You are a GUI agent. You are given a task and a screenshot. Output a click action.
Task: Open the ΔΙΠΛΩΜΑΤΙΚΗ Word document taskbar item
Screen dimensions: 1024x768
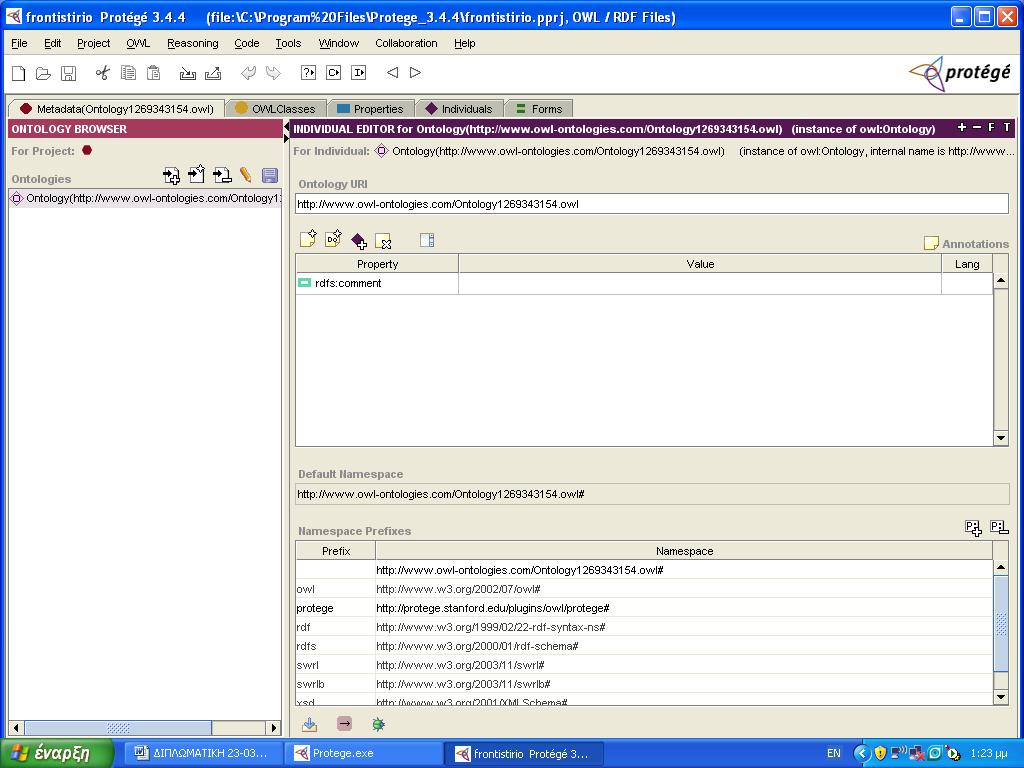[x=202, y=754]
